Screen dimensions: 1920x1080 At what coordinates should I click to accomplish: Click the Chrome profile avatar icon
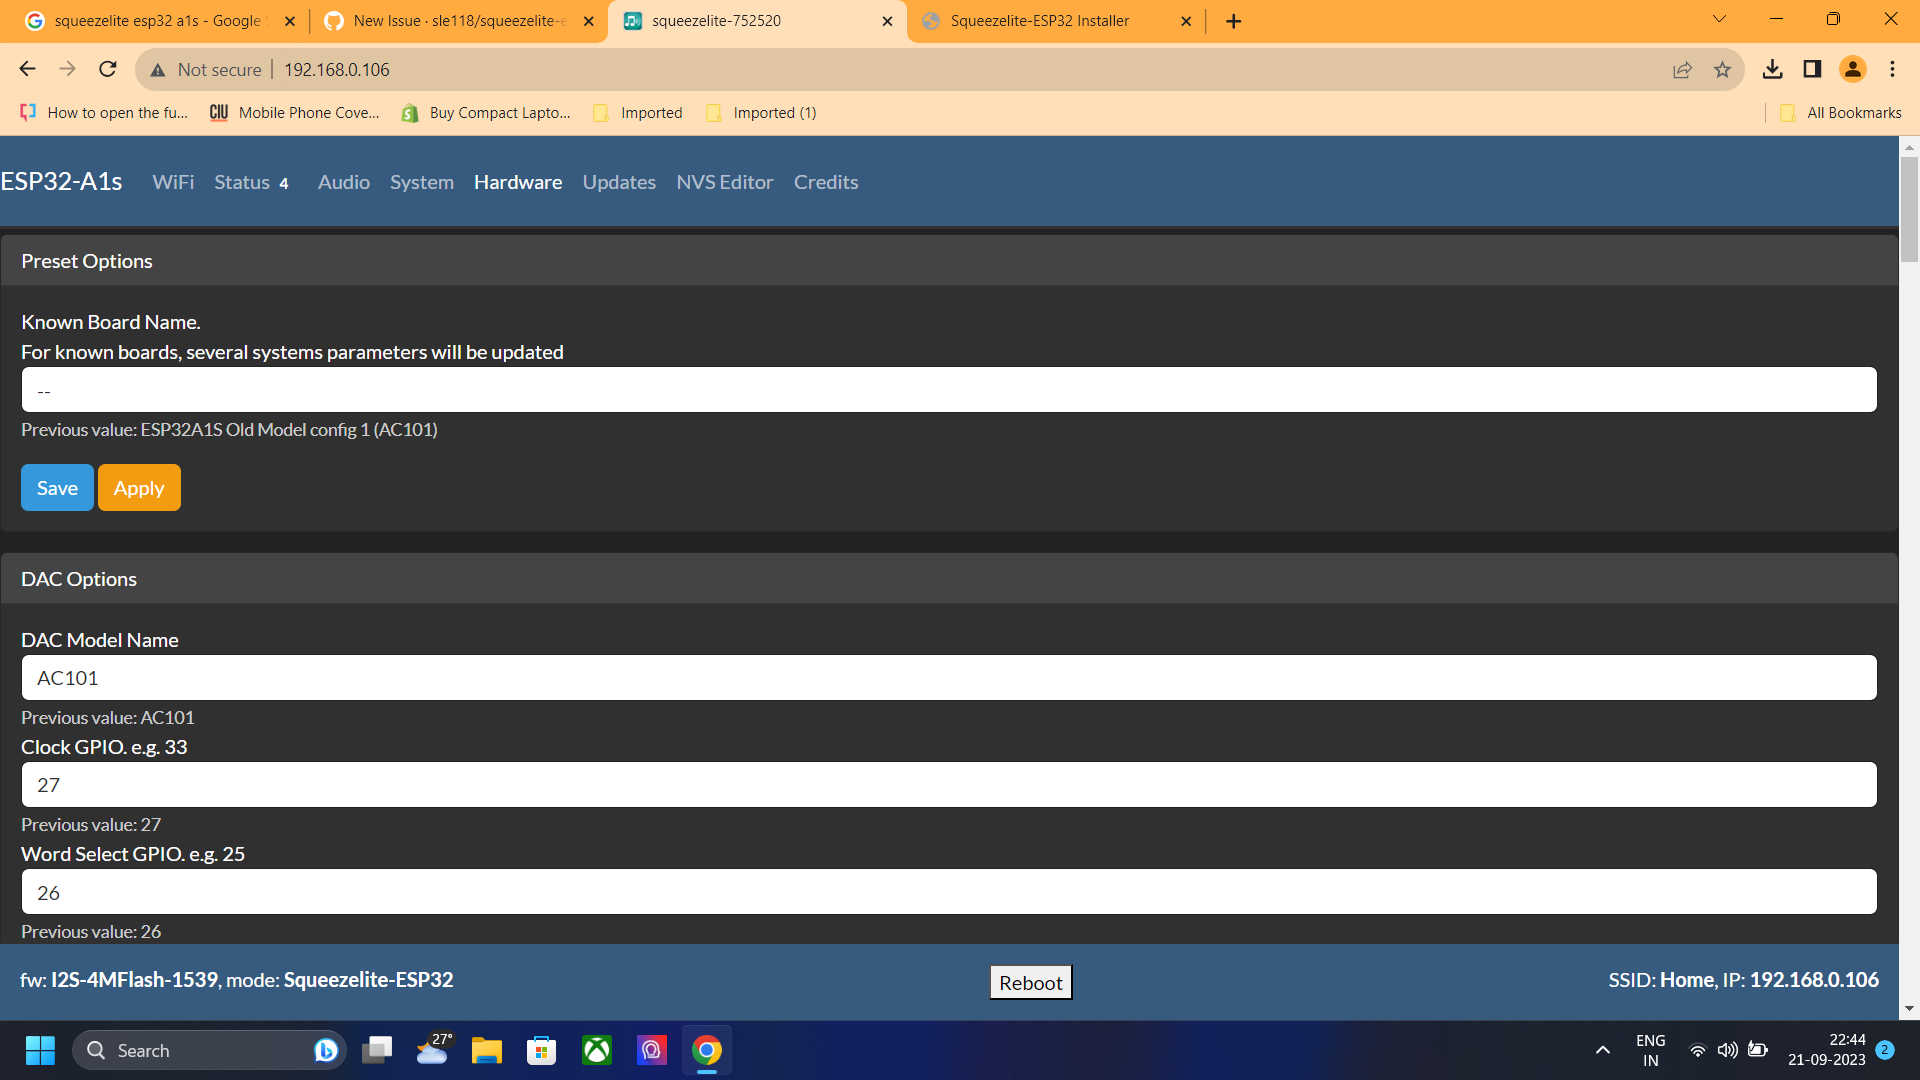coord(1853,69)
